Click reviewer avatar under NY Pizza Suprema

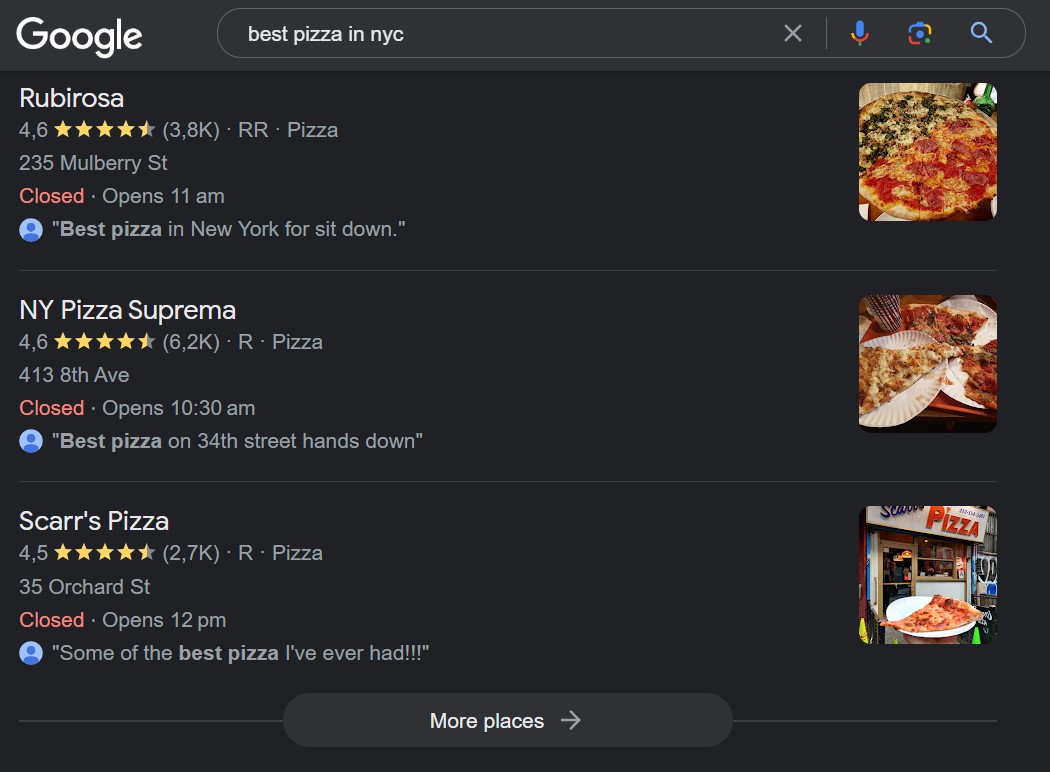(31, 441)
